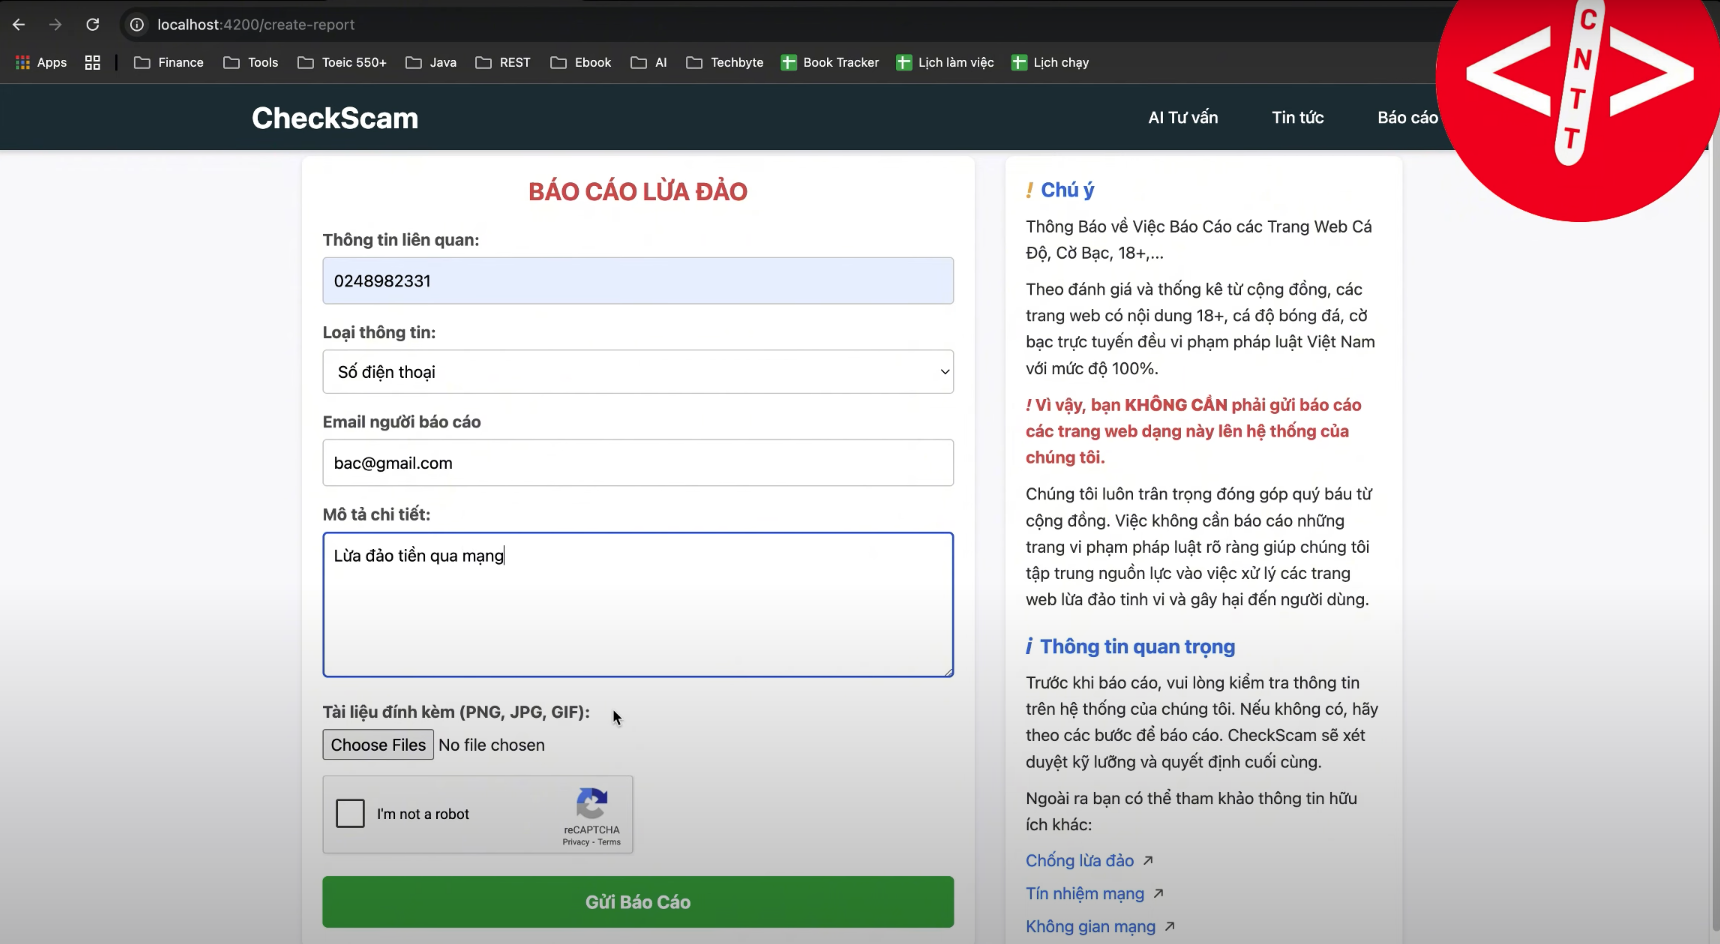Click the site info icon in address bar
This screenshot has width=1720, height=944.
(137, 24)
